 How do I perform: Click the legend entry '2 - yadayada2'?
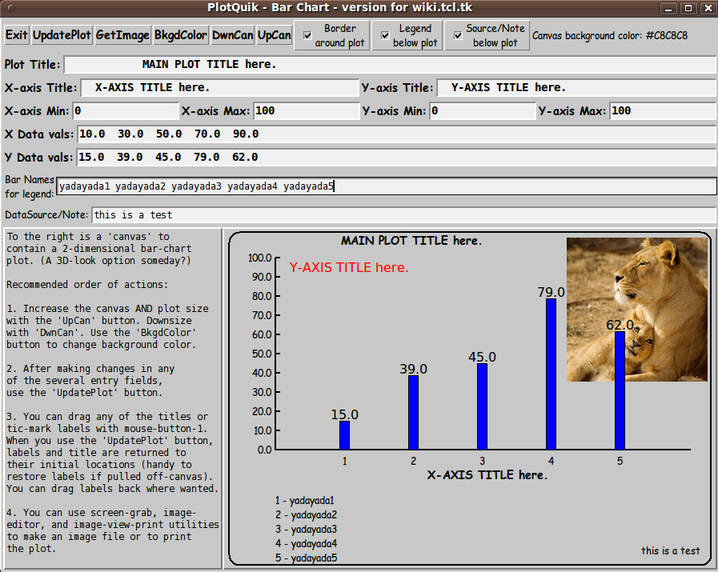coord(306,515)
